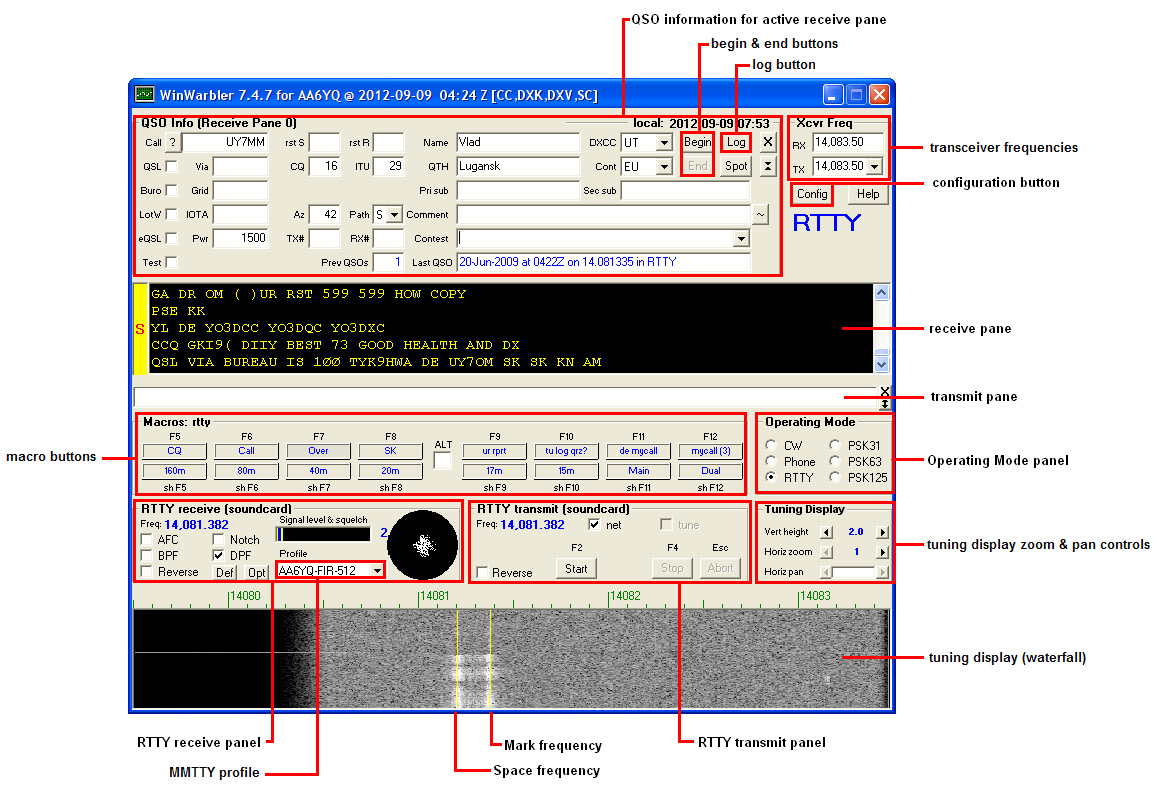
Task: Open the MMTTY Profile dropdown
Action: coord(378,570)
